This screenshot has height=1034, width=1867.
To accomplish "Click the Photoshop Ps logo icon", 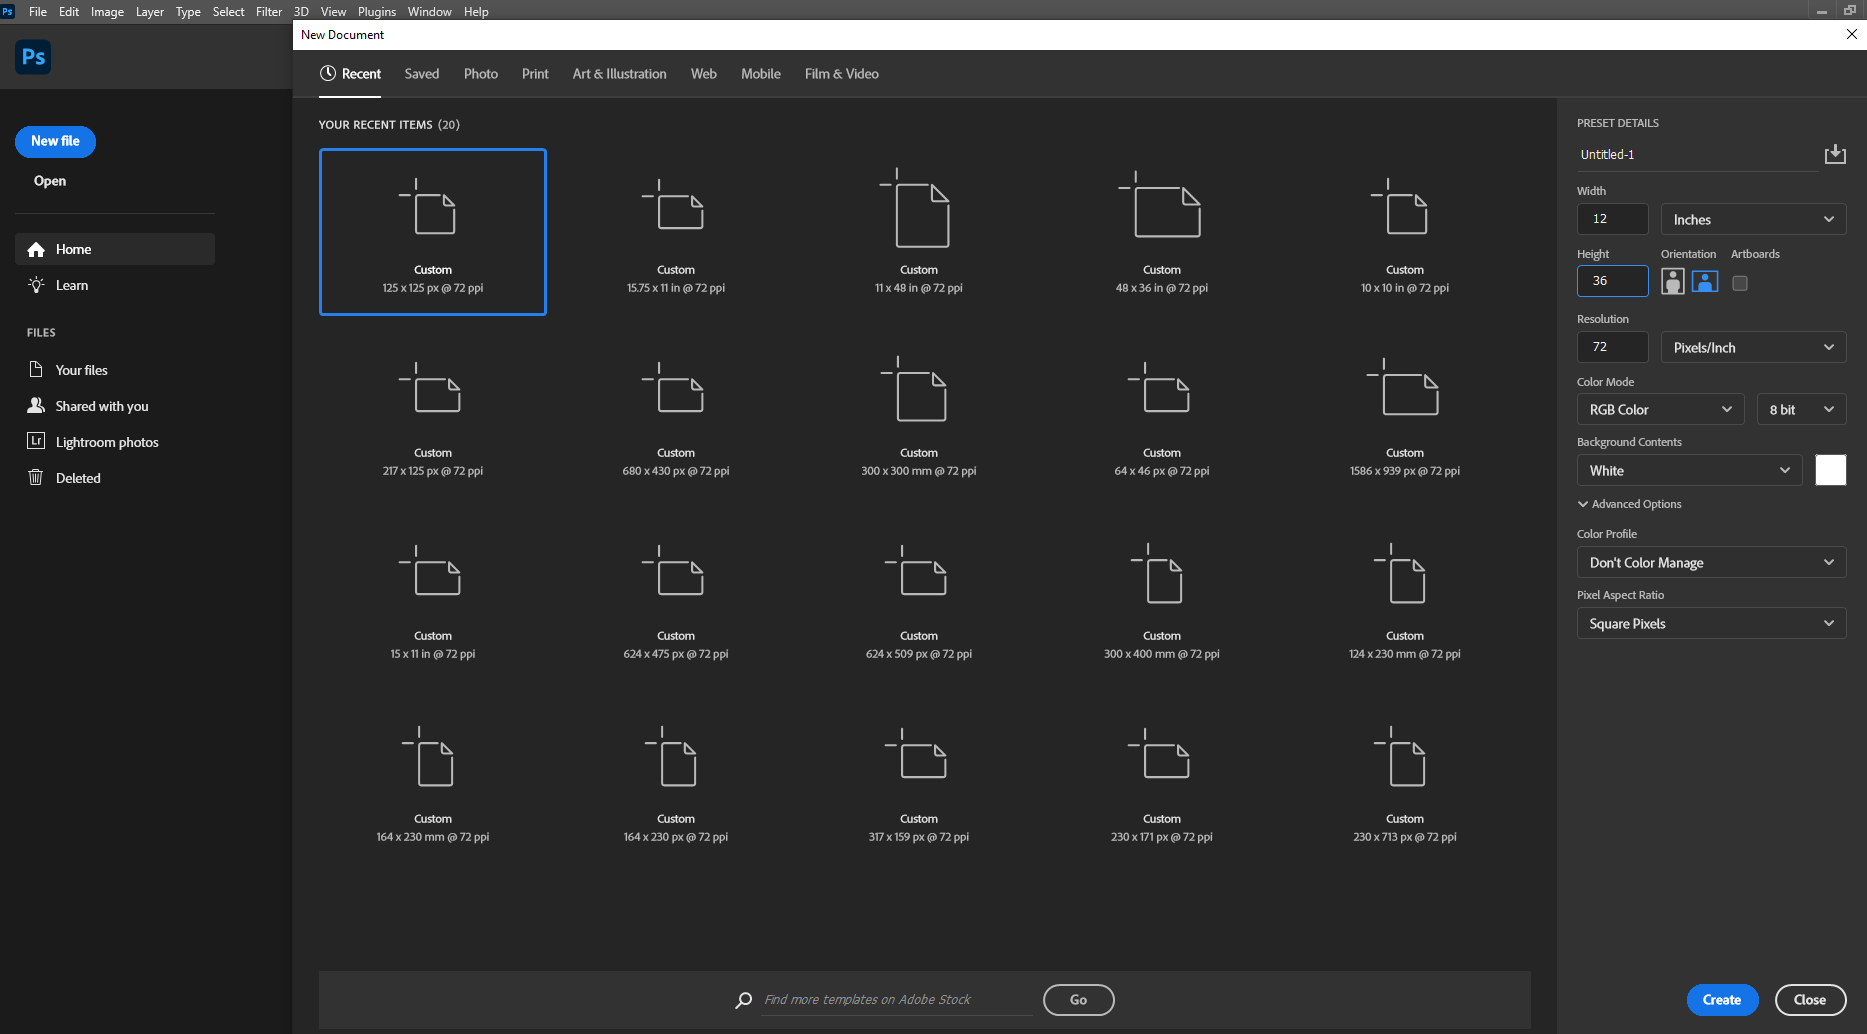I will click(x=33, y=57).
